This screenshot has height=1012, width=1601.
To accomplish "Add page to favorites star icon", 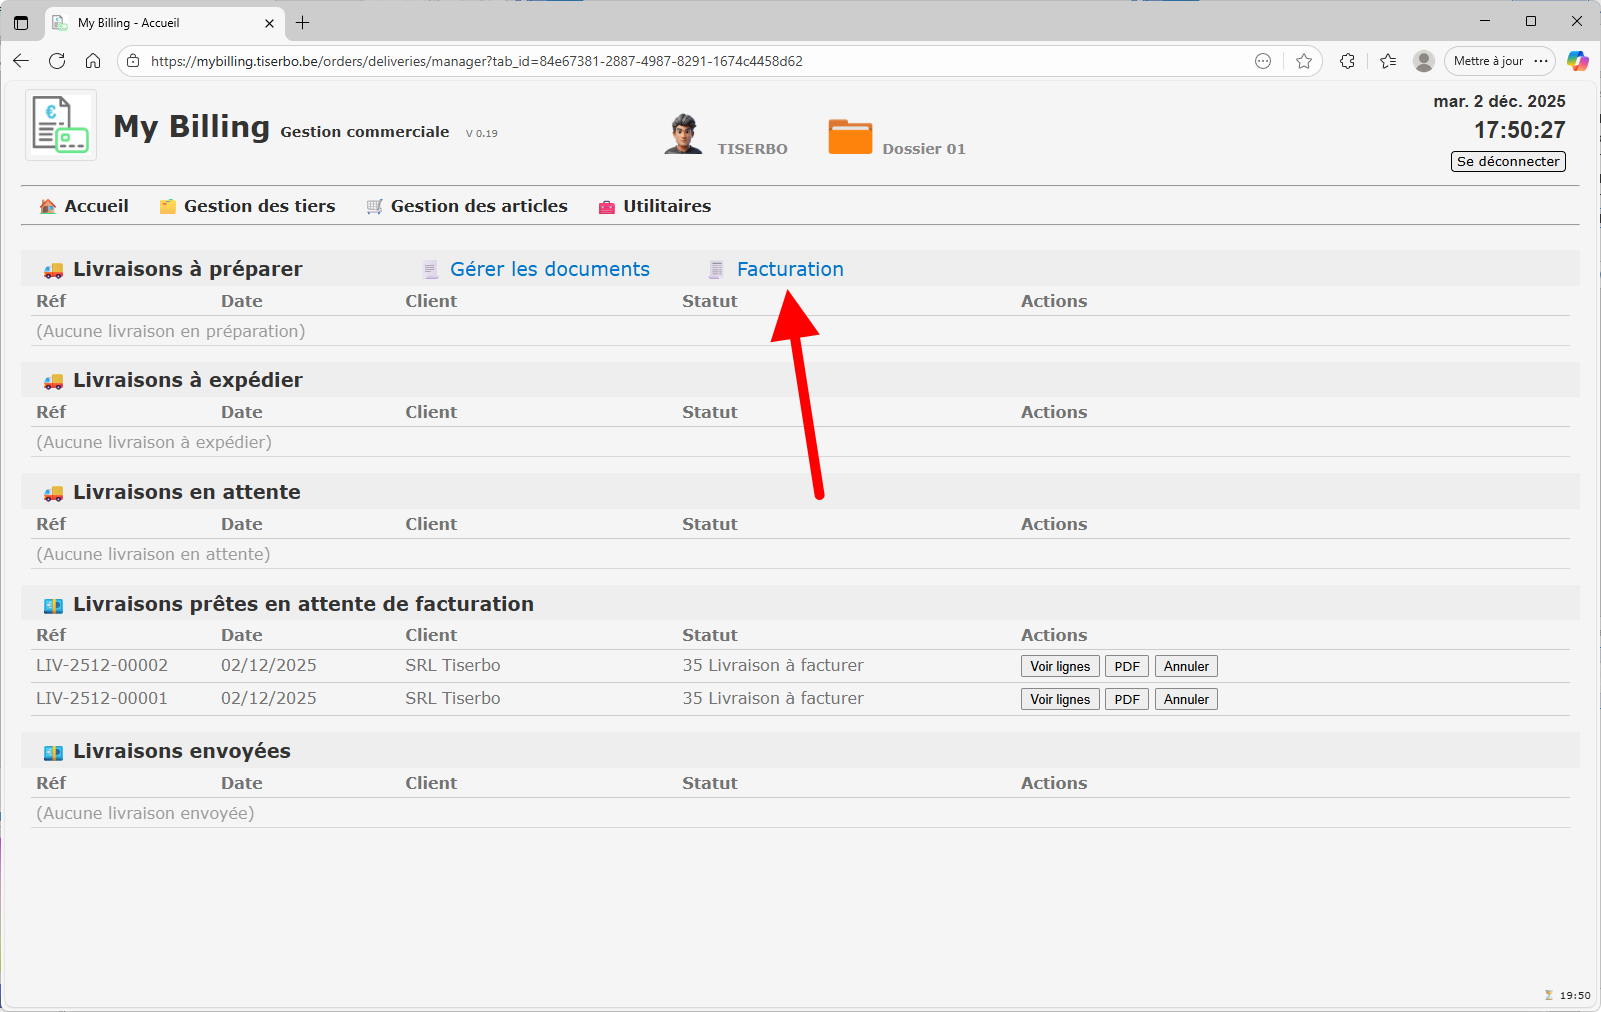I will [1304, 61].
